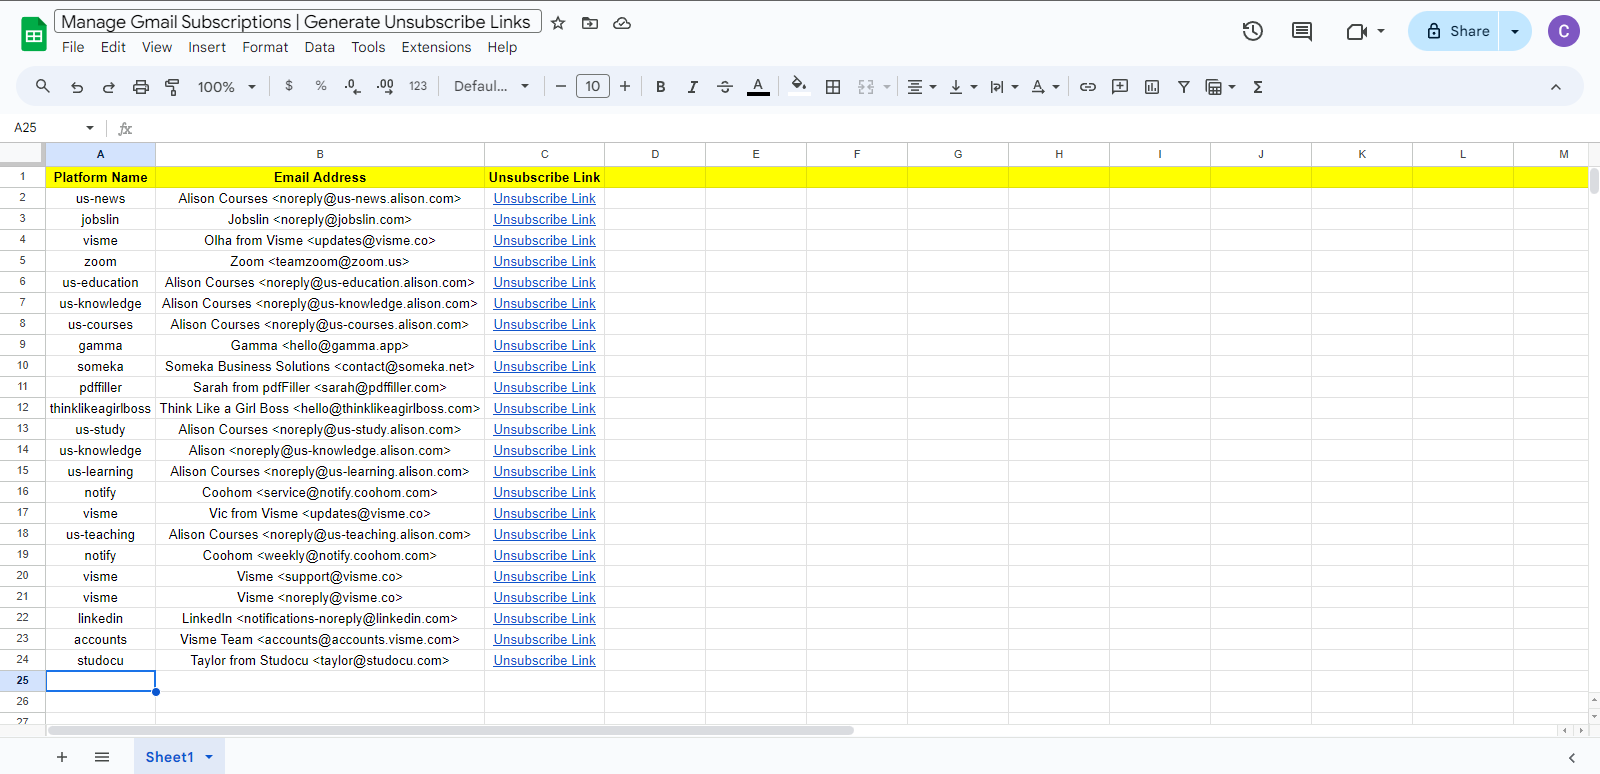
Task: Add a new sheet with plus icon
Action: point(62,757)
